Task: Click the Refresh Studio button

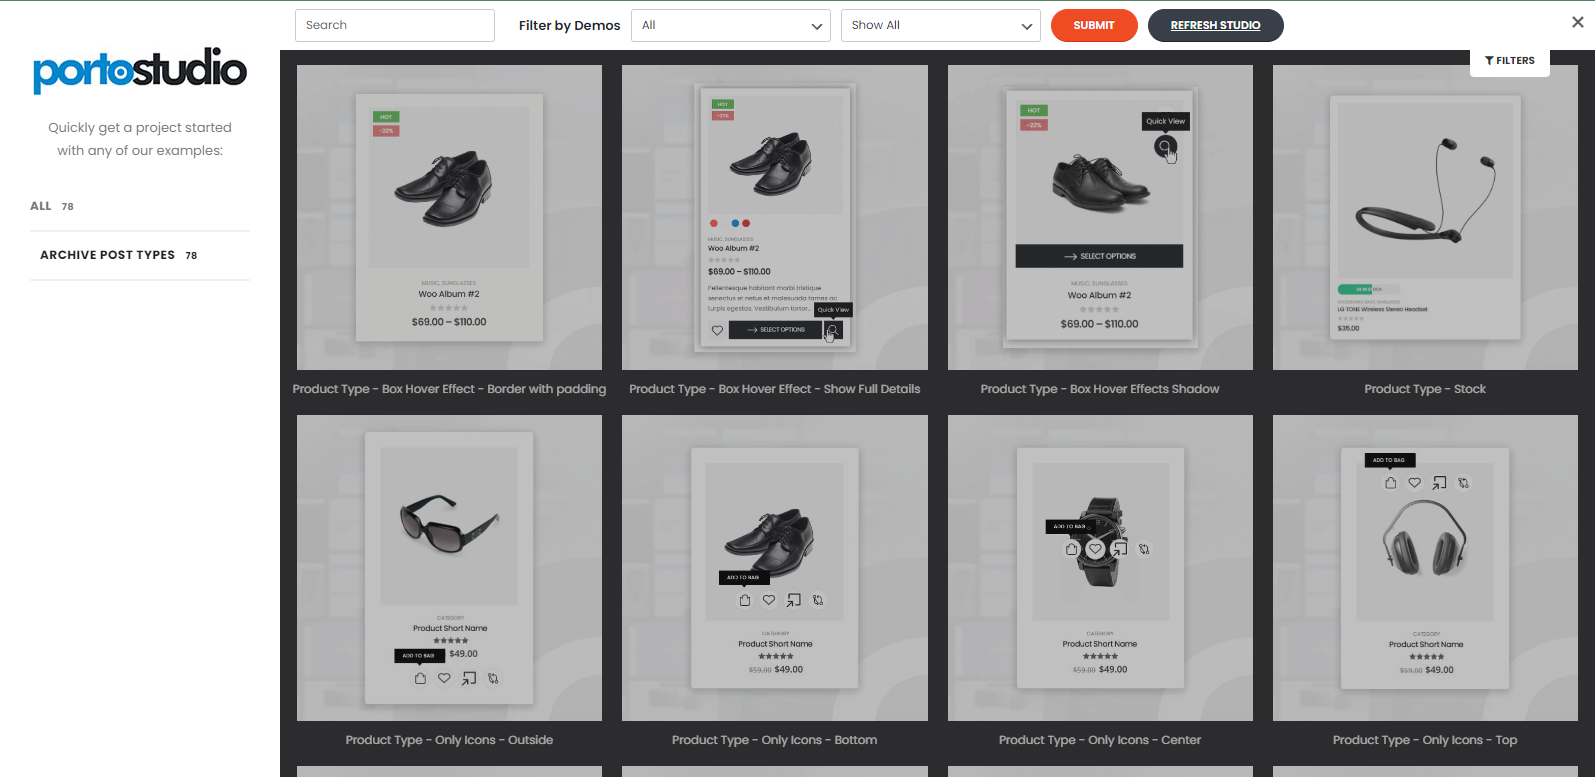Action: tap(1215, 25)
